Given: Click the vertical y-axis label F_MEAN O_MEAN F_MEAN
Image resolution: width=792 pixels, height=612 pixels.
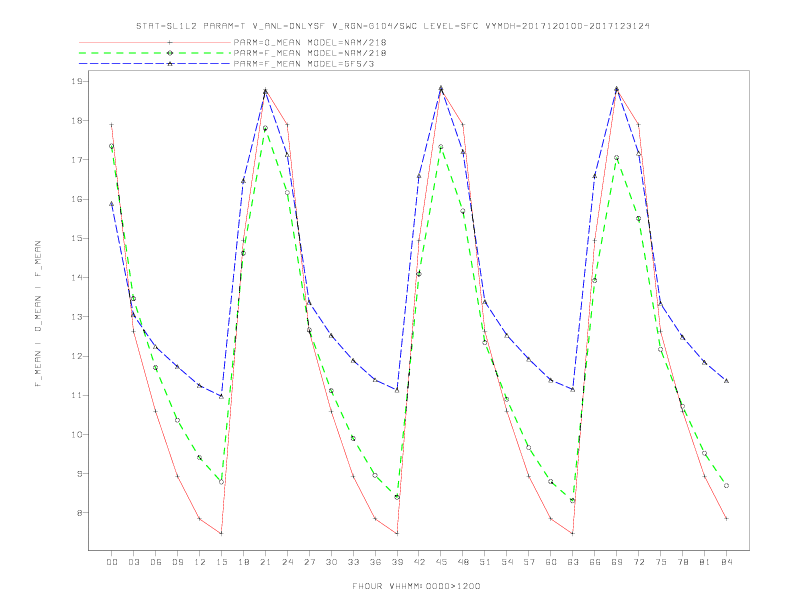Looking at the screenshot, I should coord(38,314).
